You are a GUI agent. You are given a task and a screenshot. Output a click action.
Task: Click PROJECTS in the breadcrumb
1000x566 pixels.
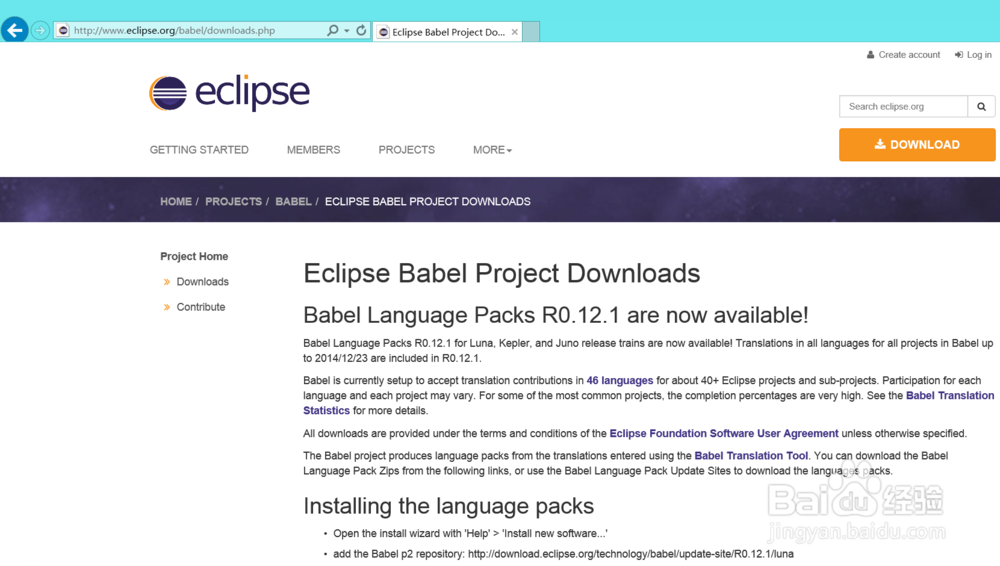pos(233,202)
